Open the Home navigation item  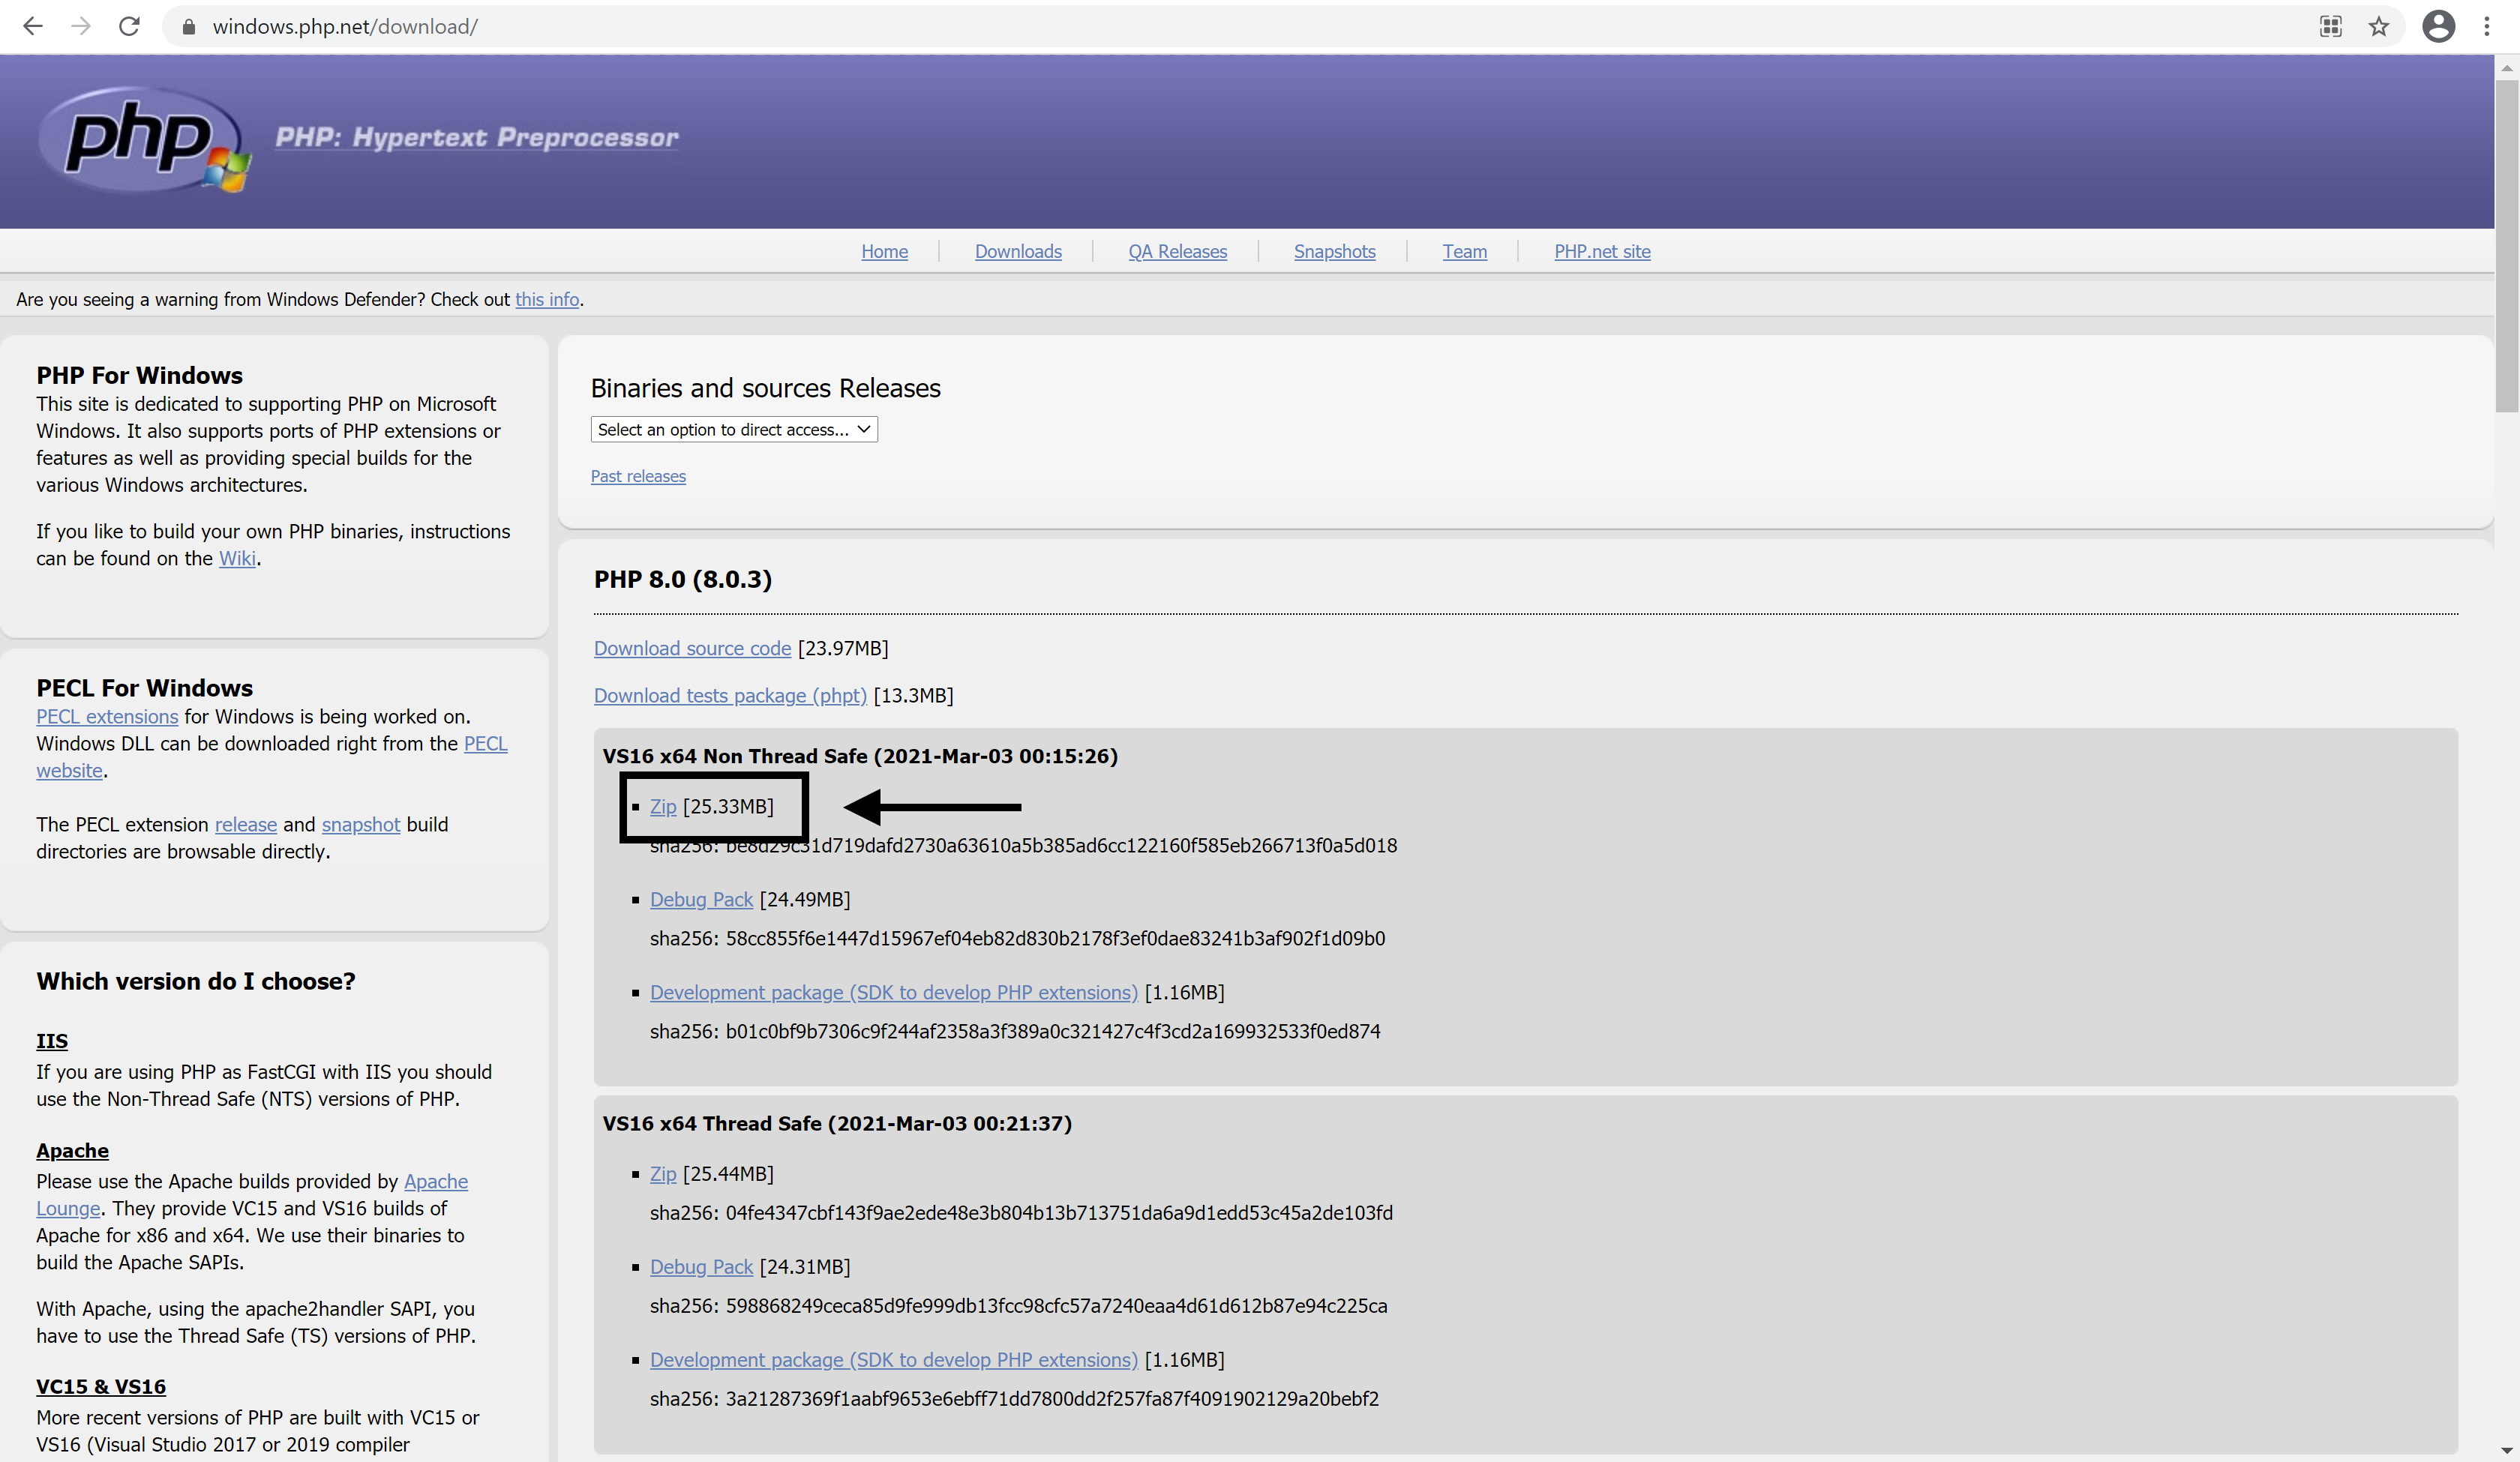point(884,252)
